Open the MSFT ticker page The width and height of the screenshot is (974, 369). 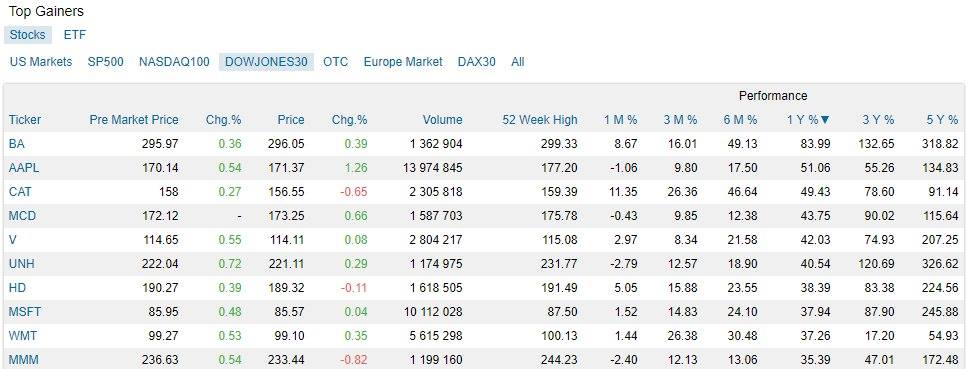tap(25, 312)
